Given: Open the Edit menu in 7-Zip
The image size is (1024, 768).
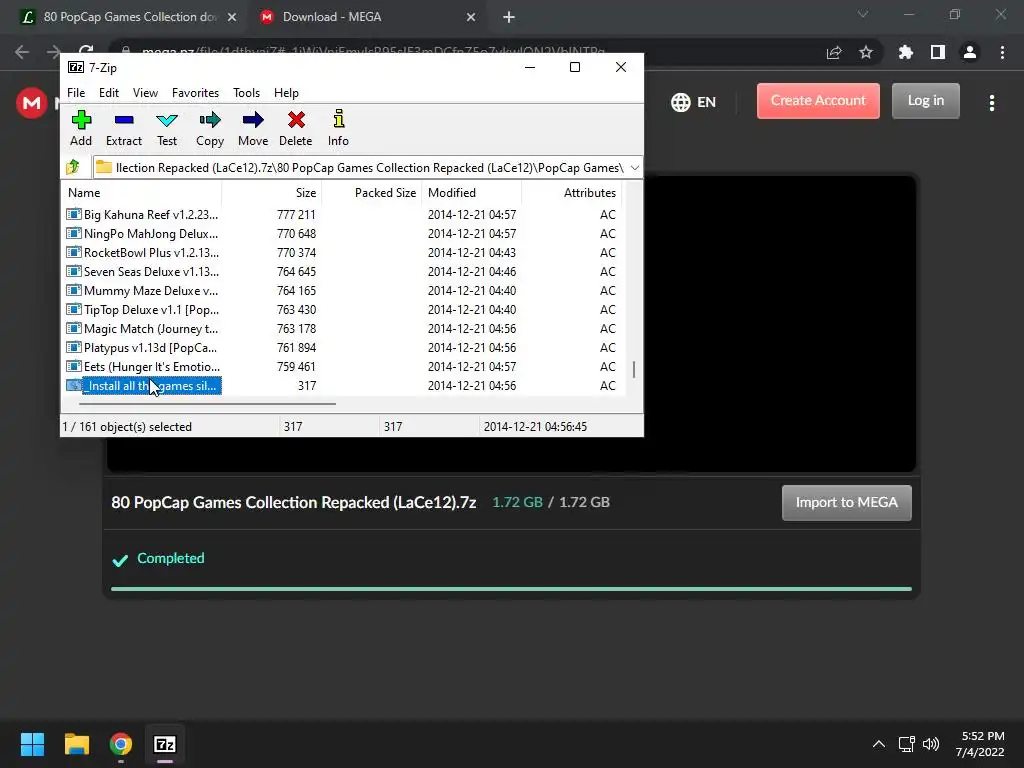Looking at the screenshot, I should click(108, 93).
